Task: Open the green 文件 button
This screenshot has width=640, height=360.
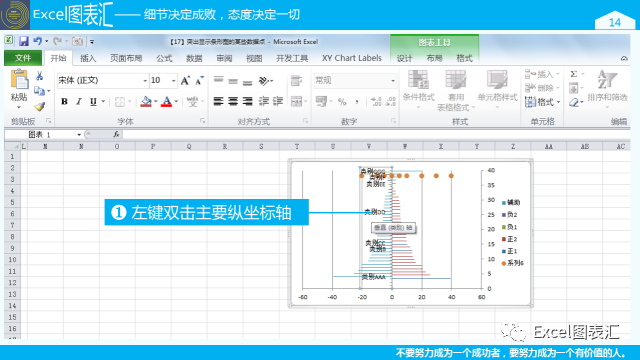Action: pyautogui.click(x=23, y=58)
